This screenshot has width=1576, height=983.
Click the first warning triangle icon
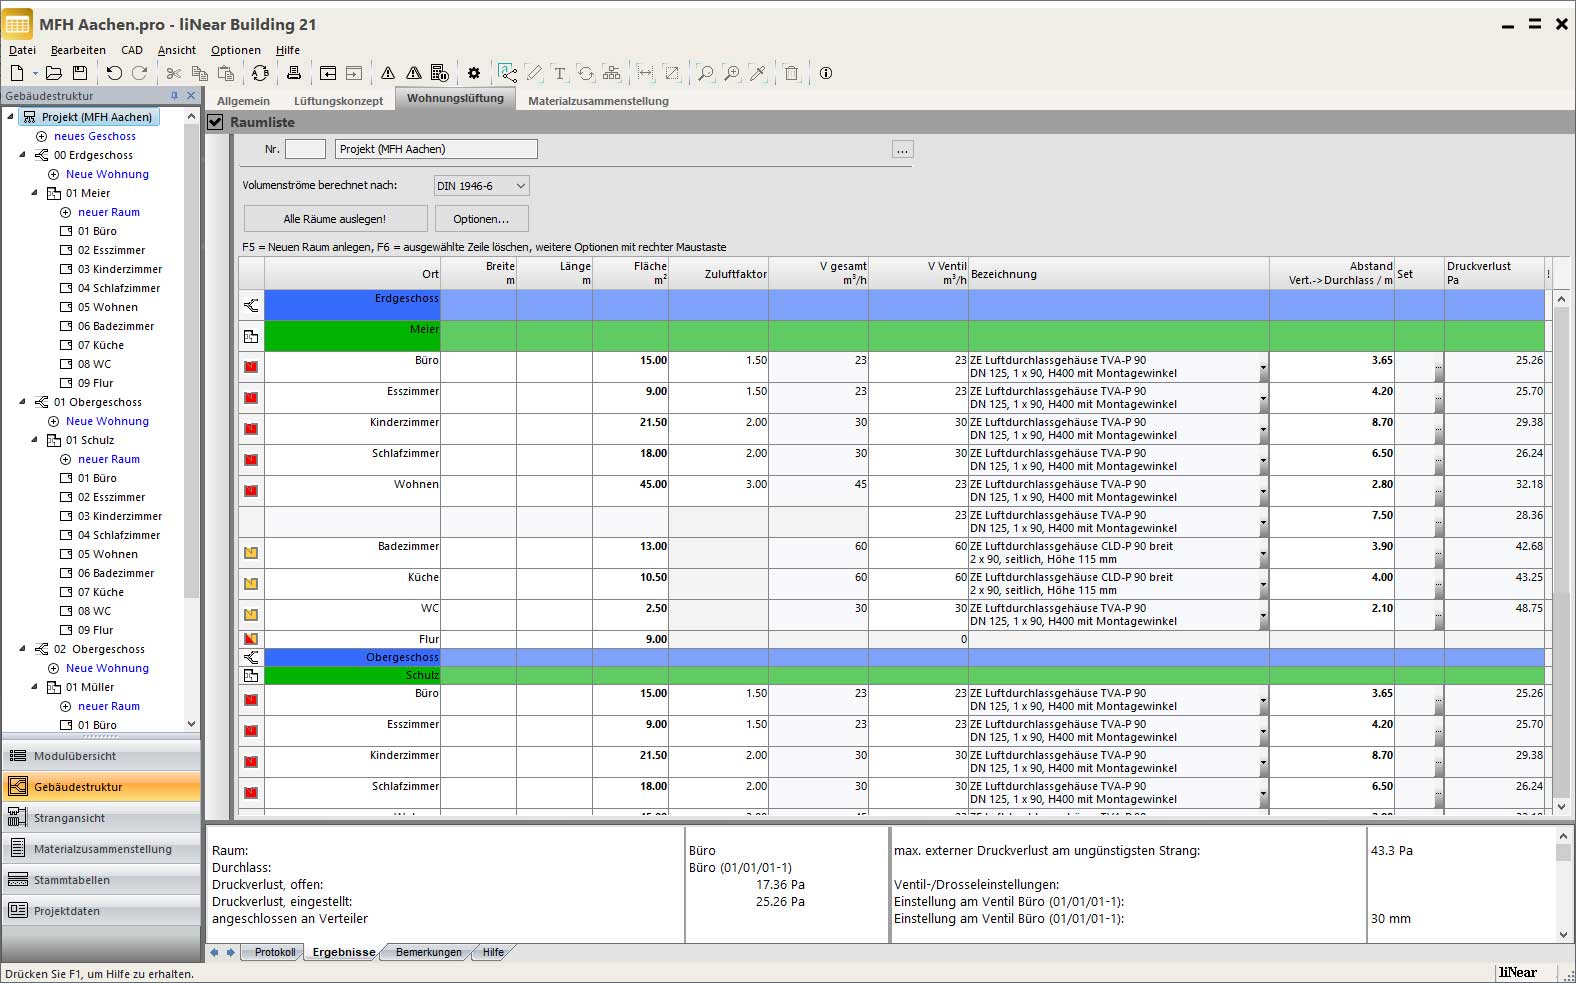(x=388, y=73)
